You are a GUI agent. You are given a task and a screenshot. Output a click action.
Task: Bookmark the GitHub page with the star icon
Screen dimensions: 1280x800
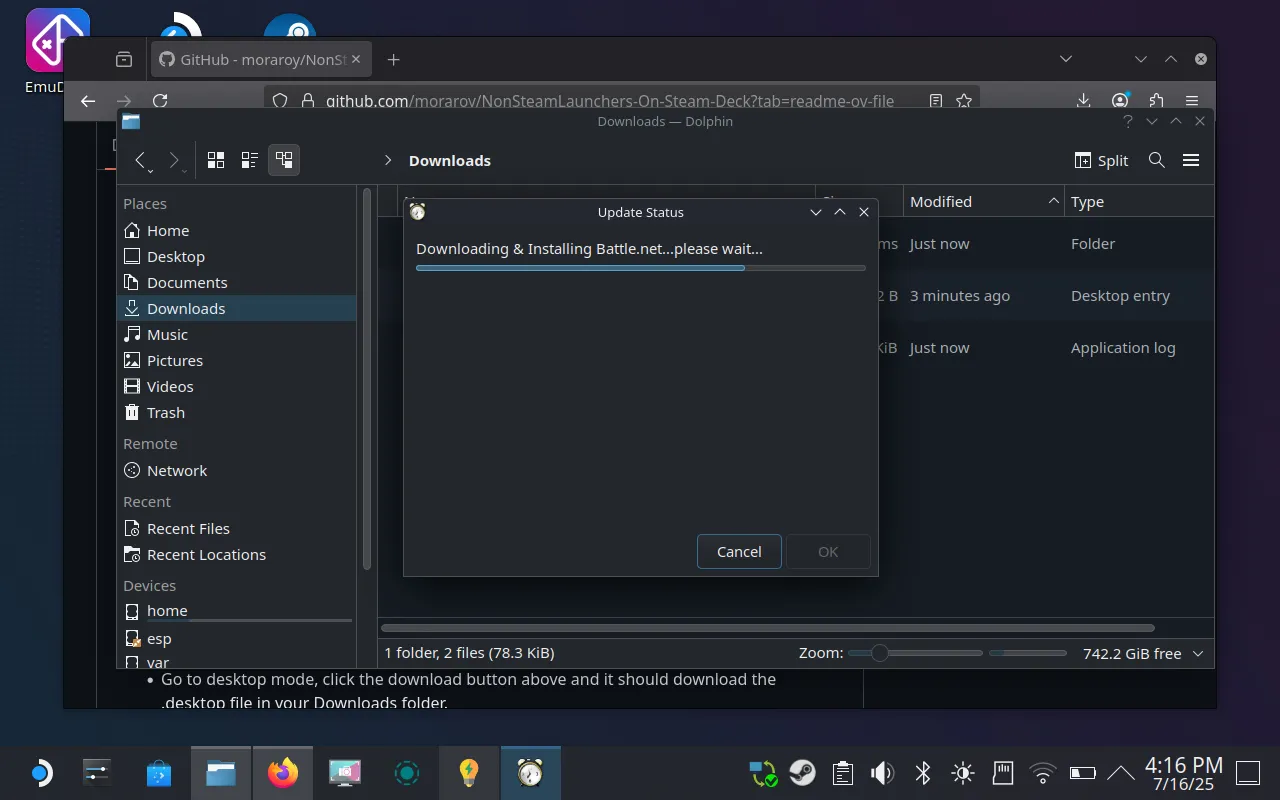coord(963,100)
